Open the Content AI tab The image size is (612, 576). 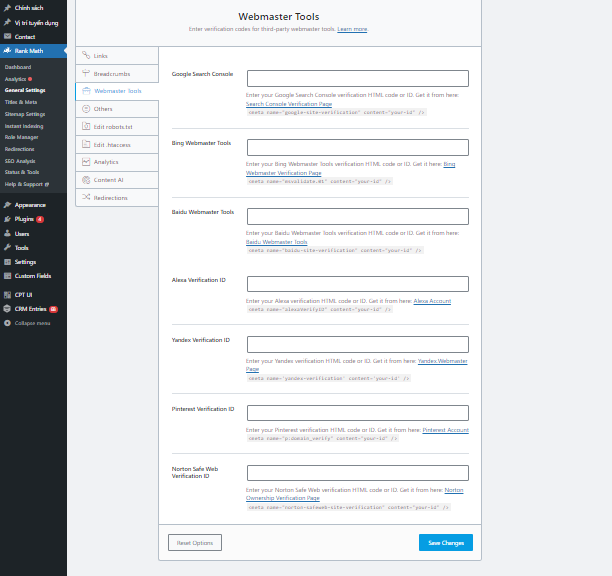point(117,180)
